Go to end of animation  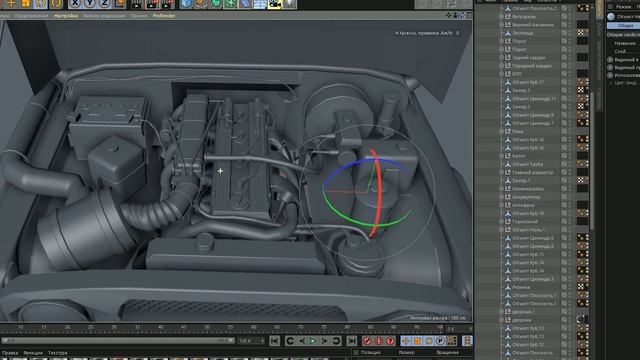[351, 341]
